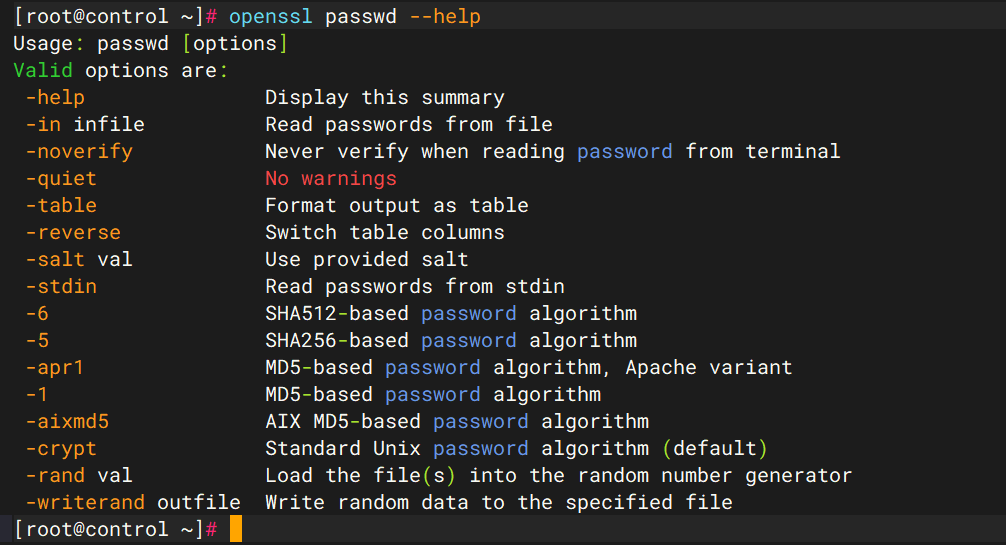Click the "openssl" command word
1006x545 pixels.
point(270,17)
